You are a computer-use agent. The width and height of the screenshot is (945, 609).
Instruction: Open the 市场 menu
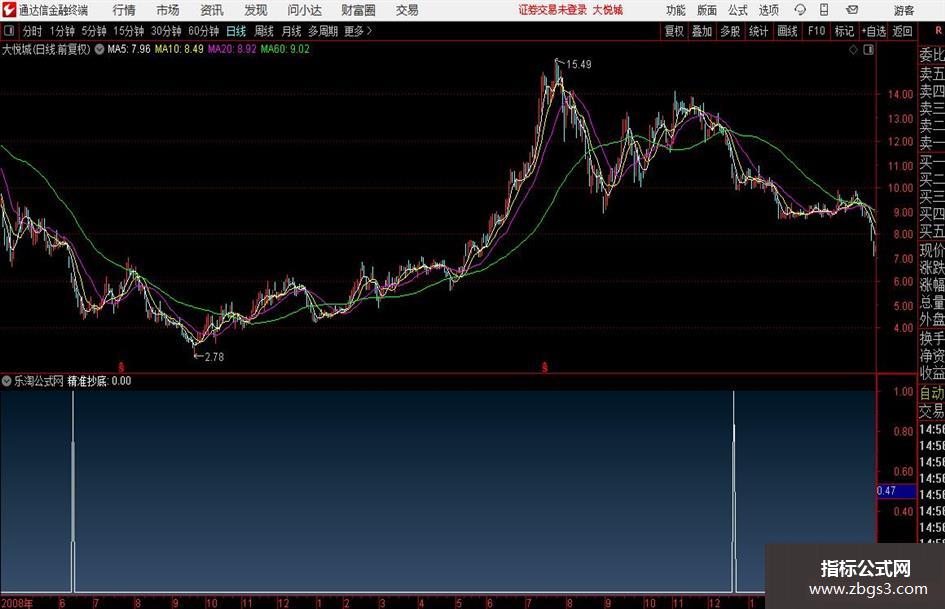[168, 10]
